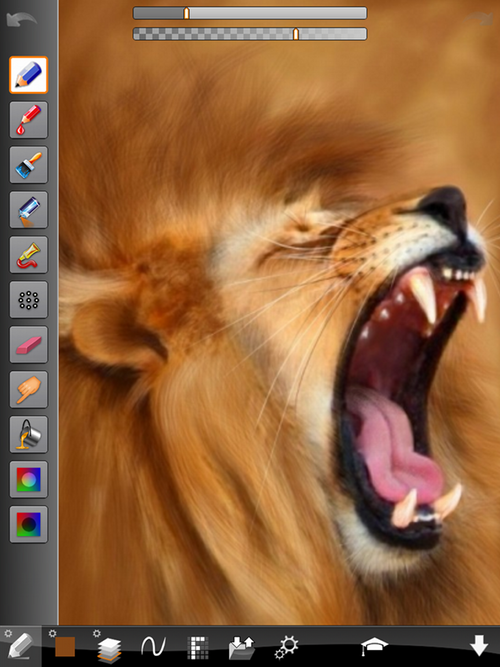Choose the paint bucket fill tool
This screenshot has width=500, height=667.
(x=29, y=434)
